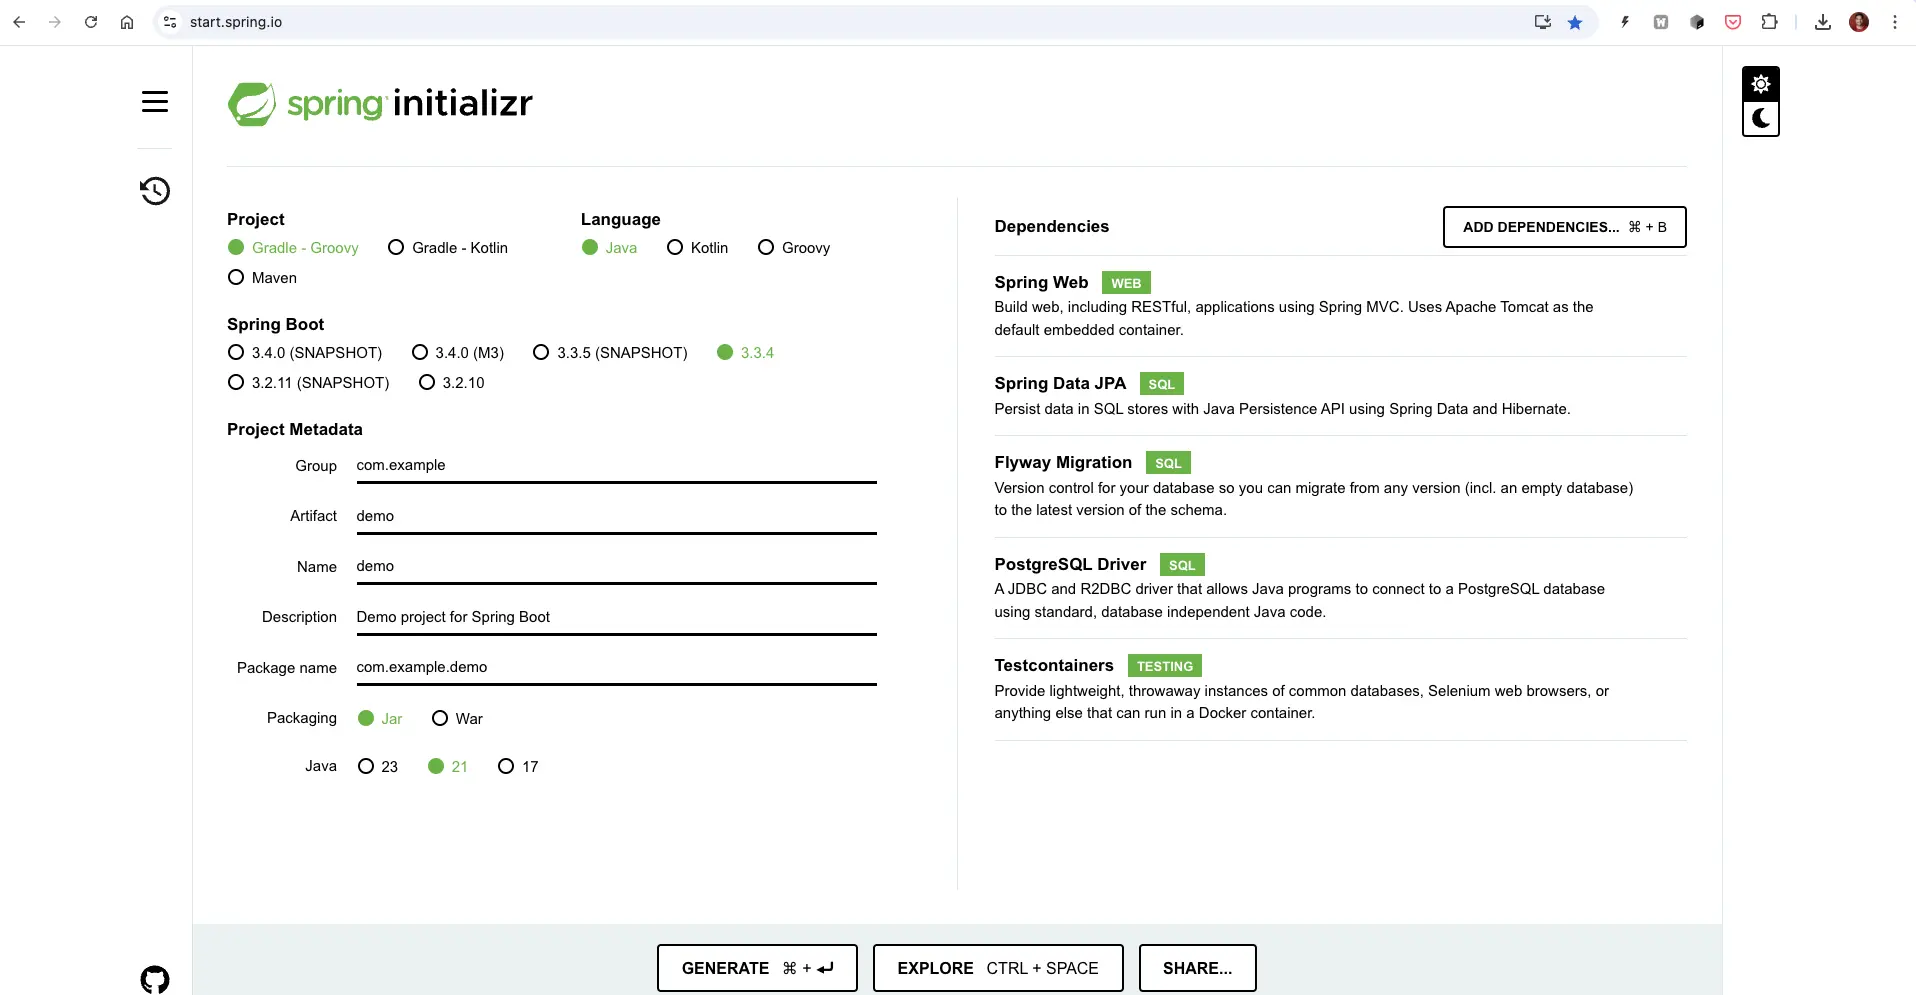
Task: Click the EXPLORE button
Action: pos(998,968)
